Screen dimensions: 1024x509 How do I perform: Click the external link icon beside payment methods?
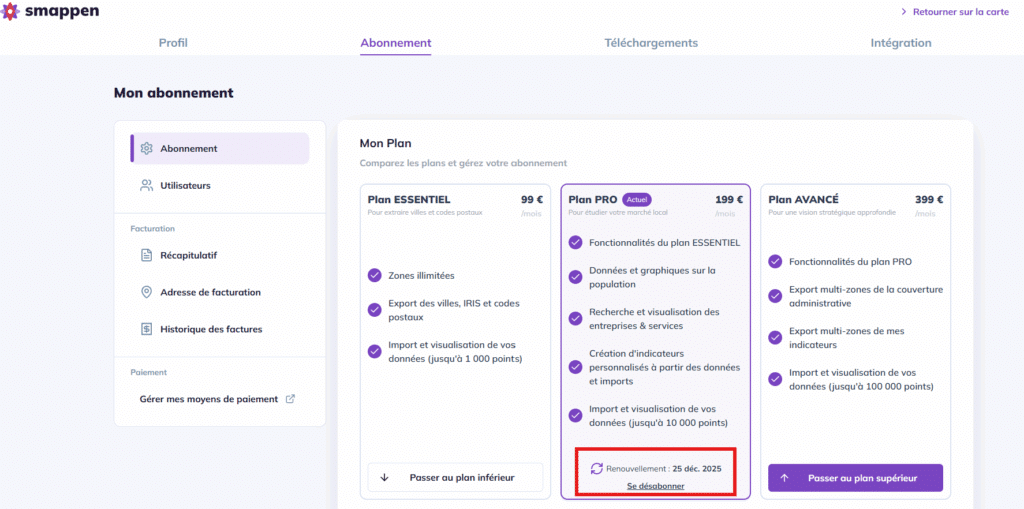coord(291,399)
